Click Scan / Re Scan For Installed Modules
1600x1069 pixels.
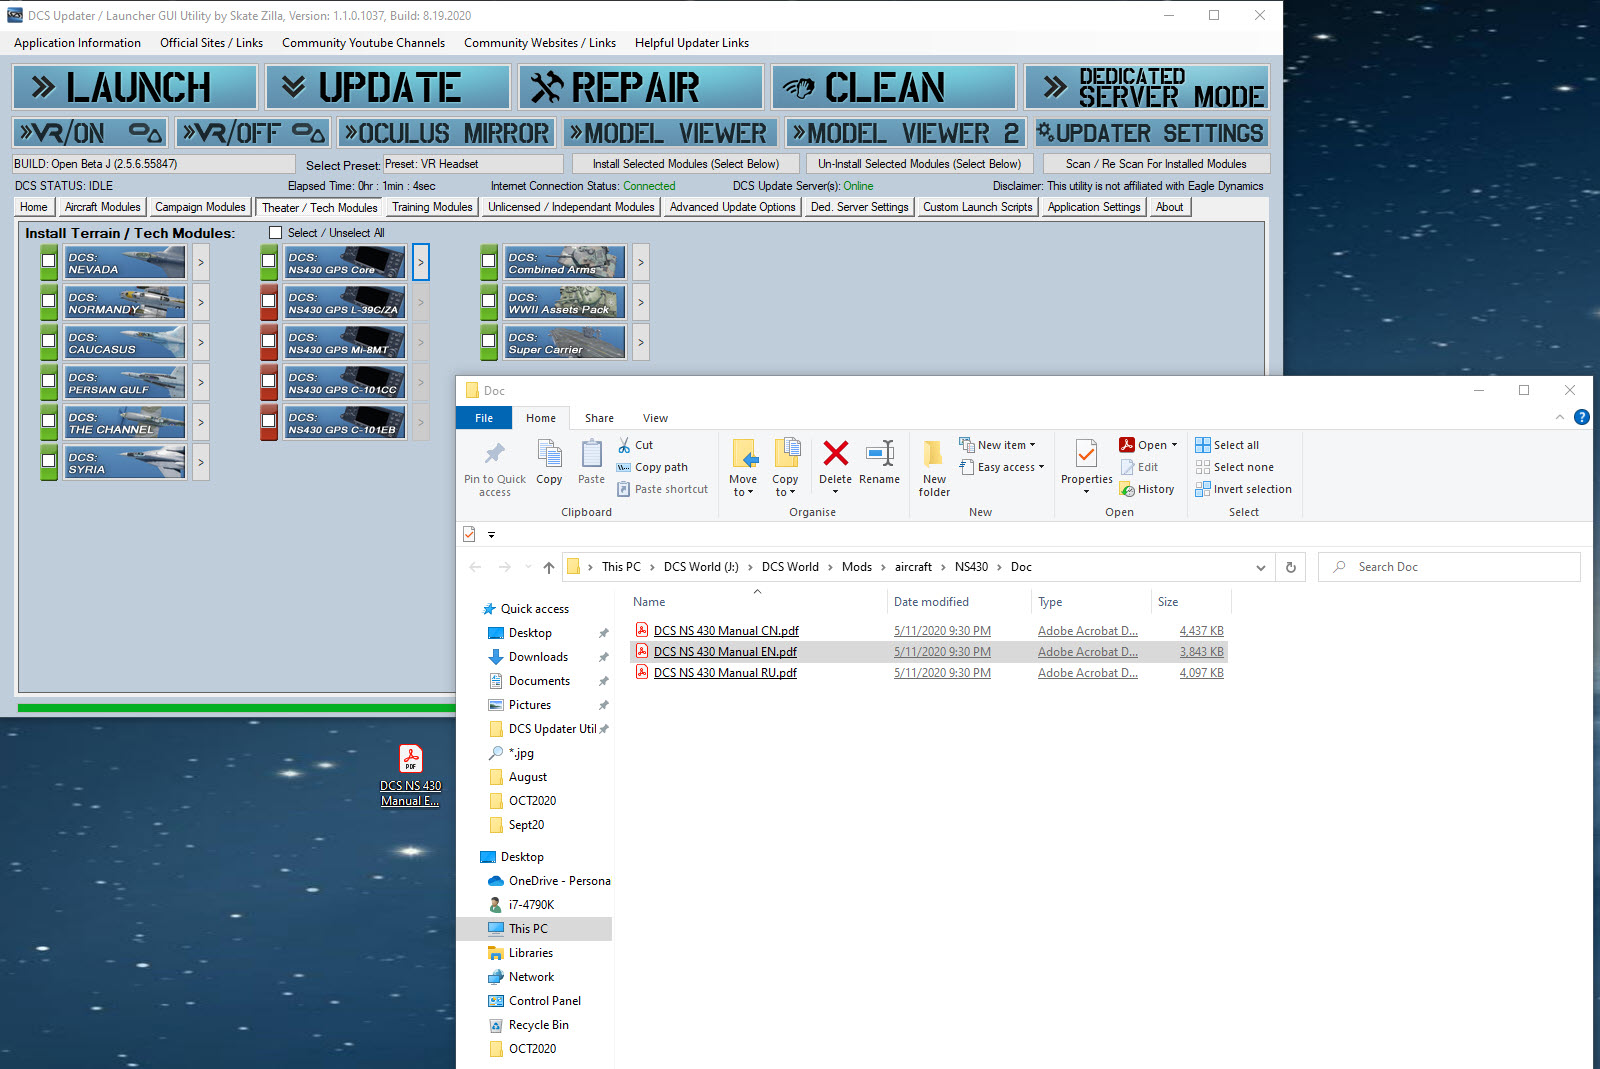(x=1156, y=164)
